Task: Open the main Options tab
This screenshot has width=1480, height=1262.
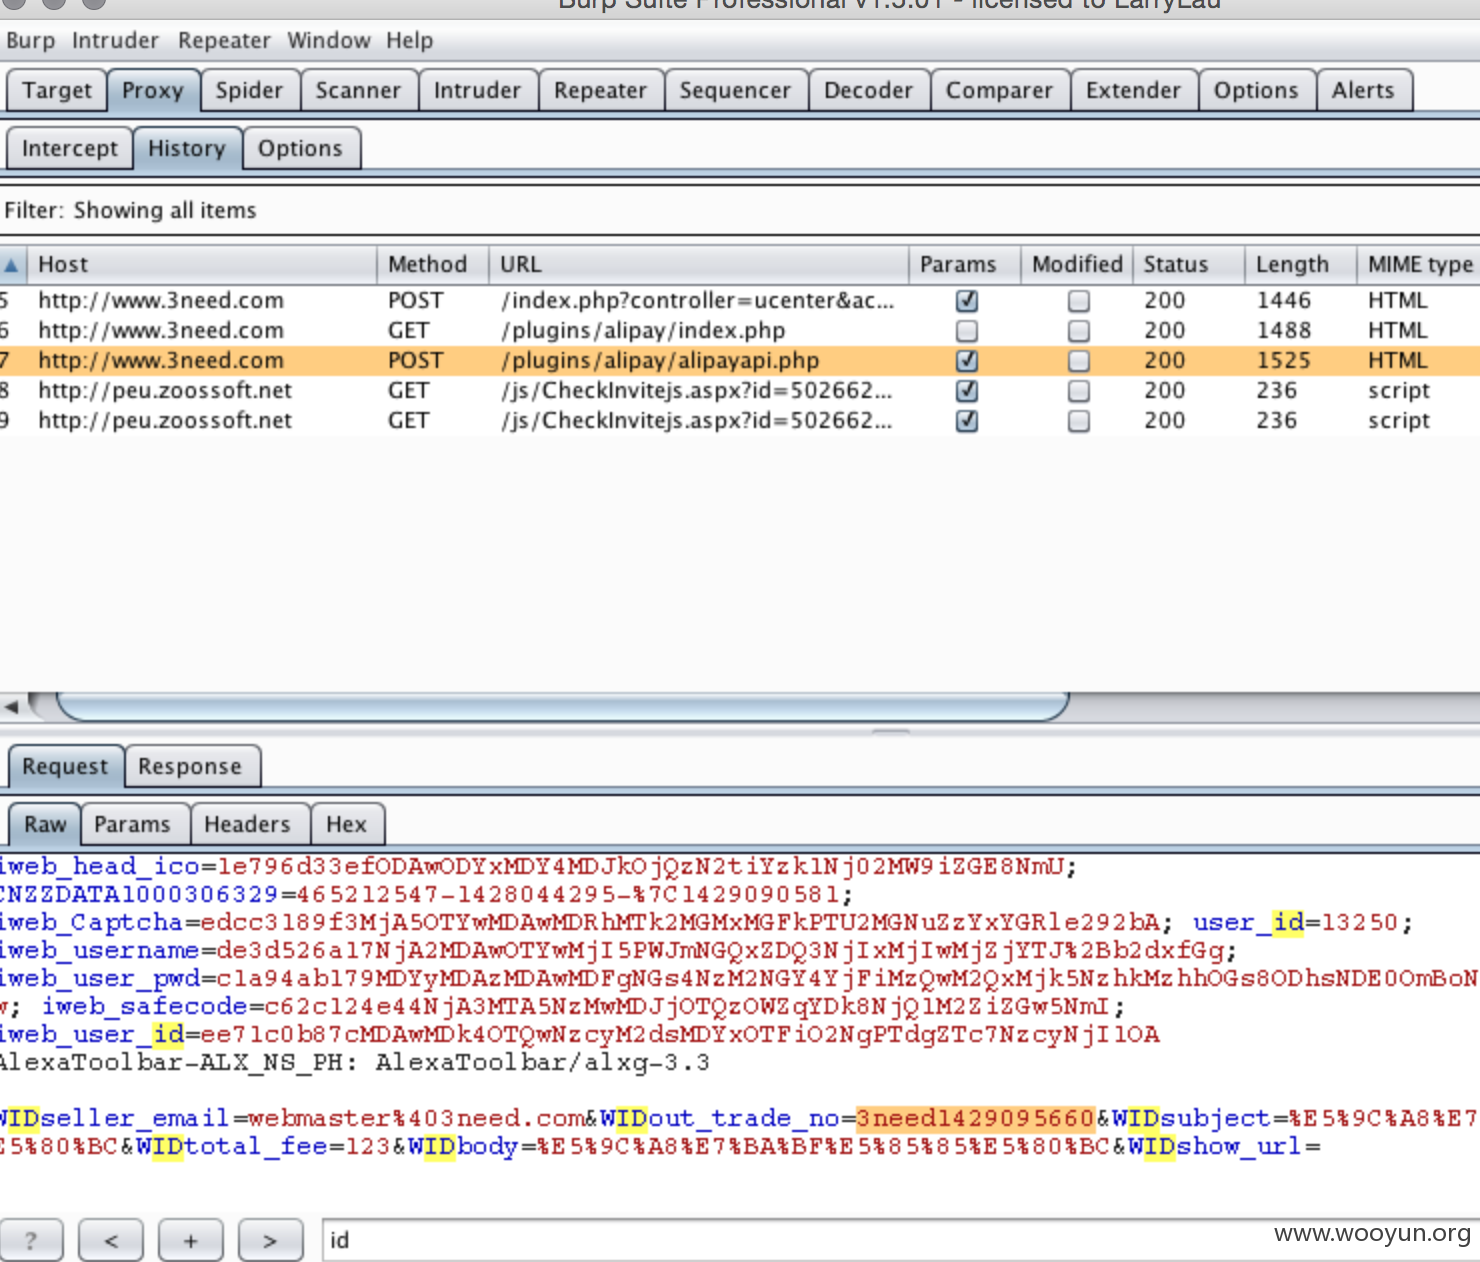Action: tap(1256, 90)
